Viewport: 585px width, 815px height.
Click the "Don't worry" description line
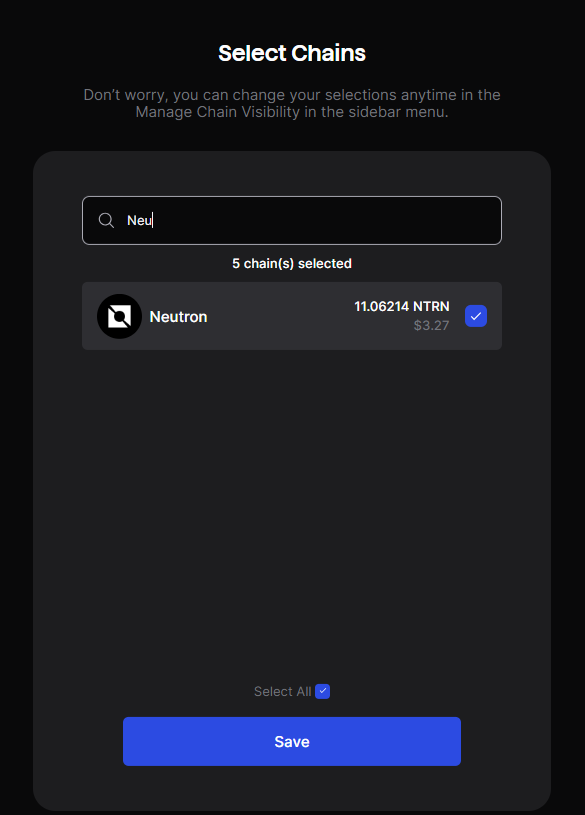point(292,95)
